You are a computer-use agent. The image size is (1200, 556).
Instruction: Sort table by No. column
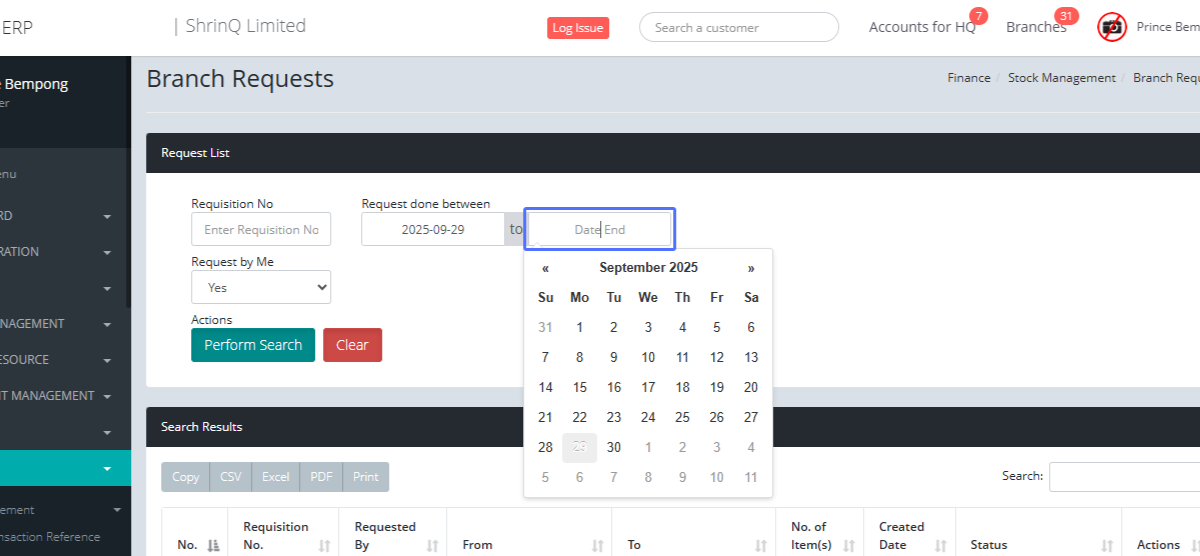pyautogui.click(x=213, y=545)
